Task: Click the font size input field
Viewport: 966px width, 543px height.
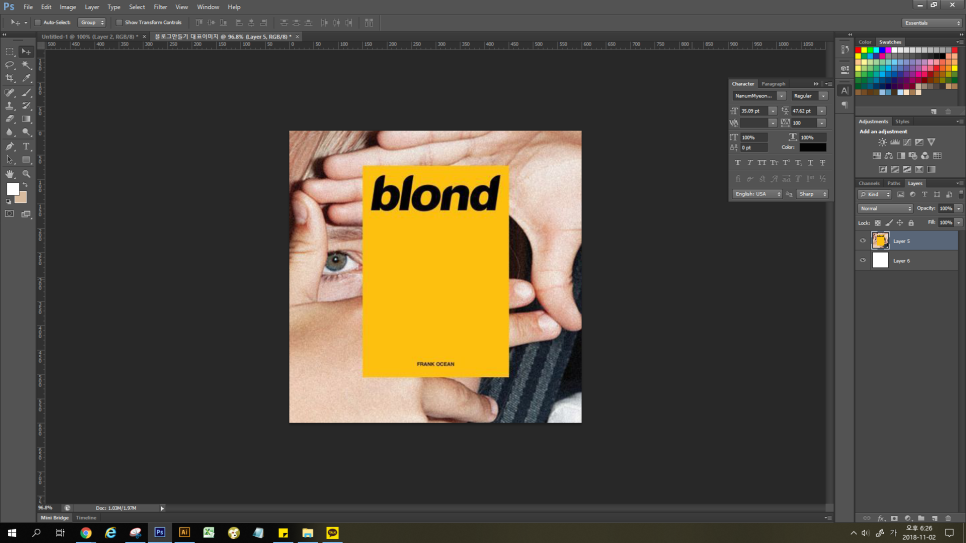Action: click(x=753, y=111)
